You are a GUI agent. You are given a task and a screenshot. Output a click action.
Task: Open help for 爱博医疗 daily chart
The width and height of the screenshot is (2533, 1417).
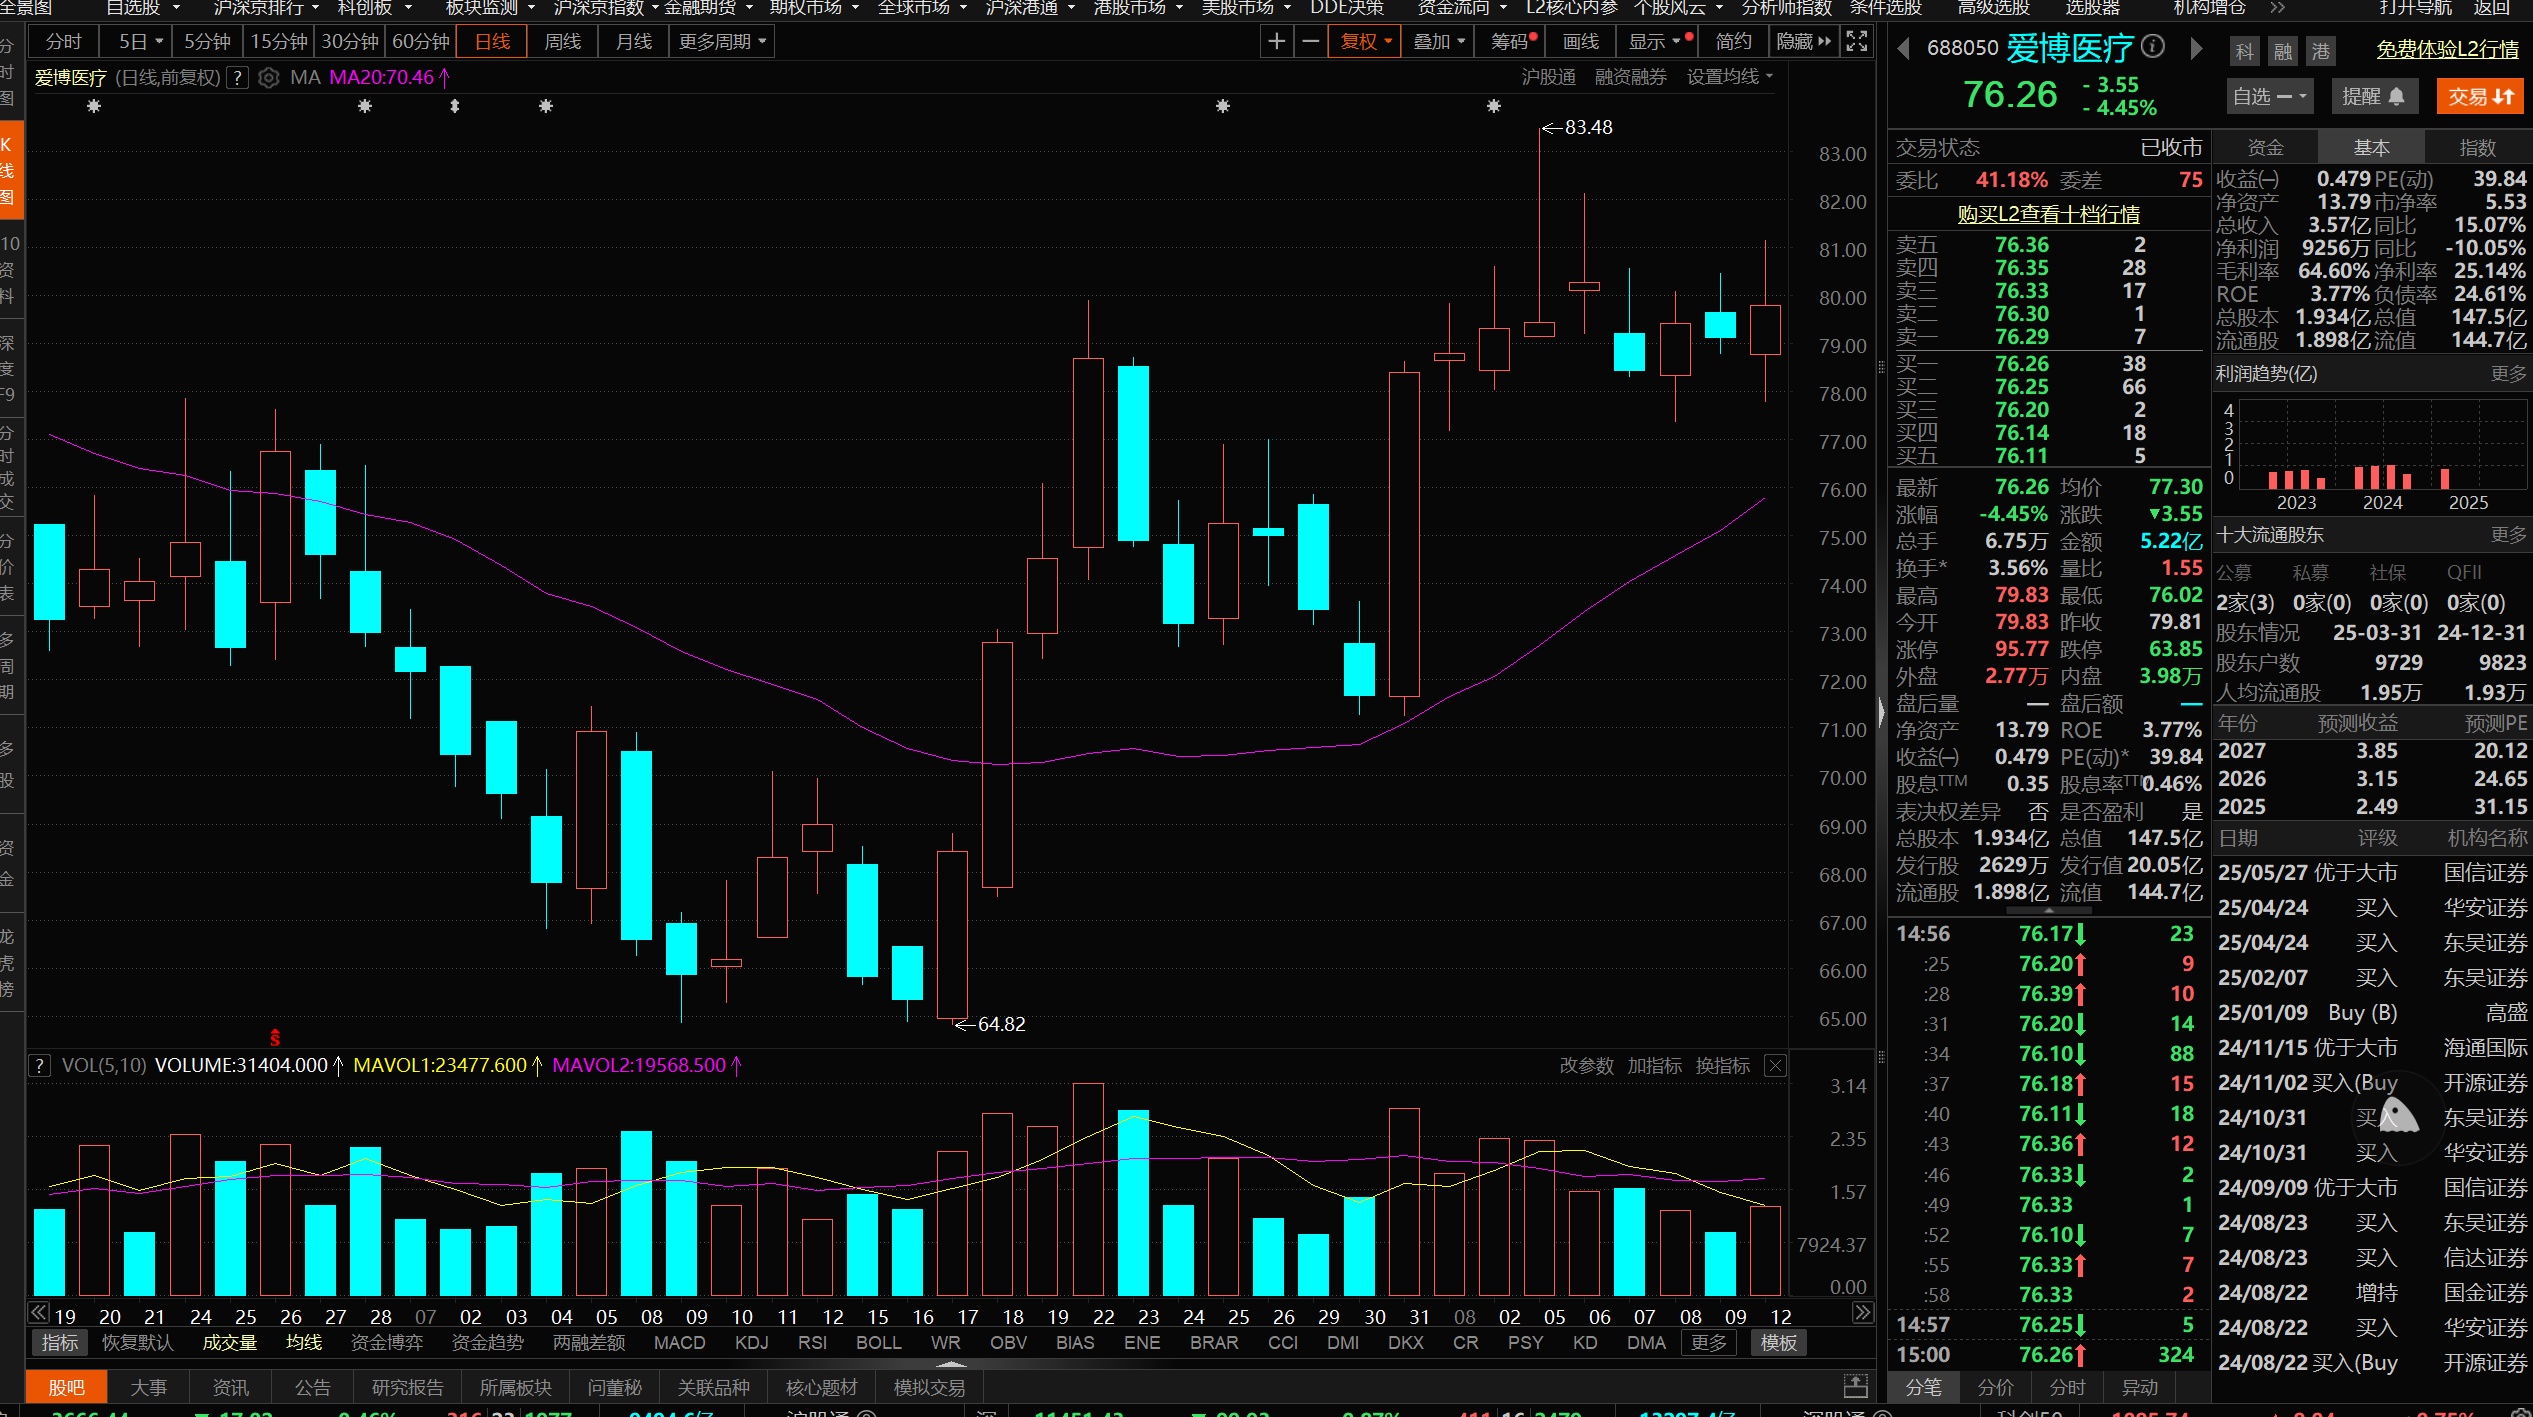coord(238,78)
